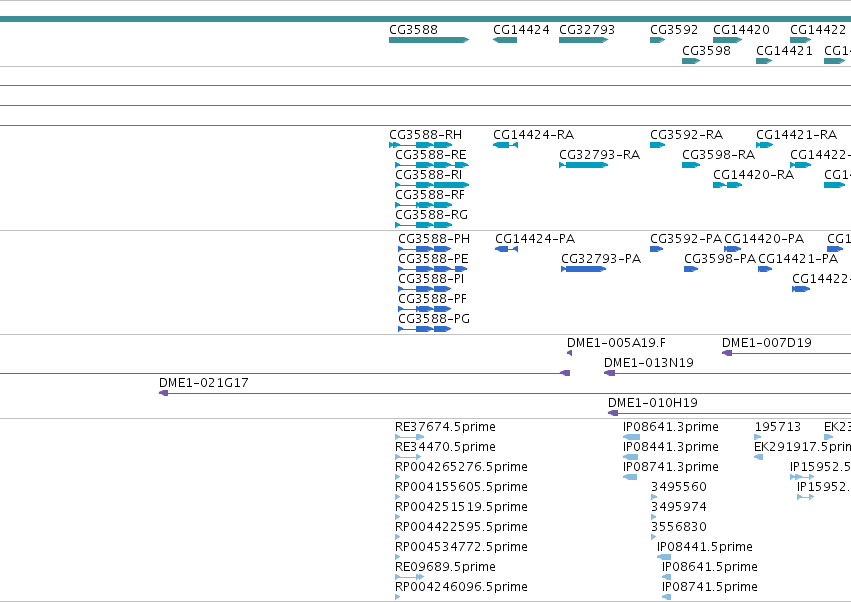Click BAC clone DME1-021G17

(x=505, y=393)
